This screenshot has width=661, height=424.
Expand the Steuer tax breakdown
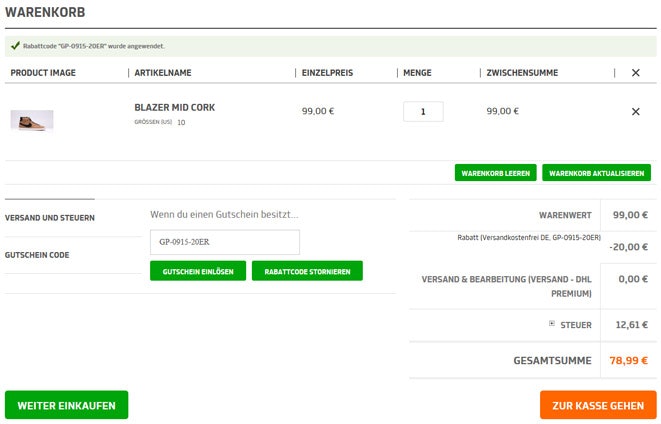[551, 324]
